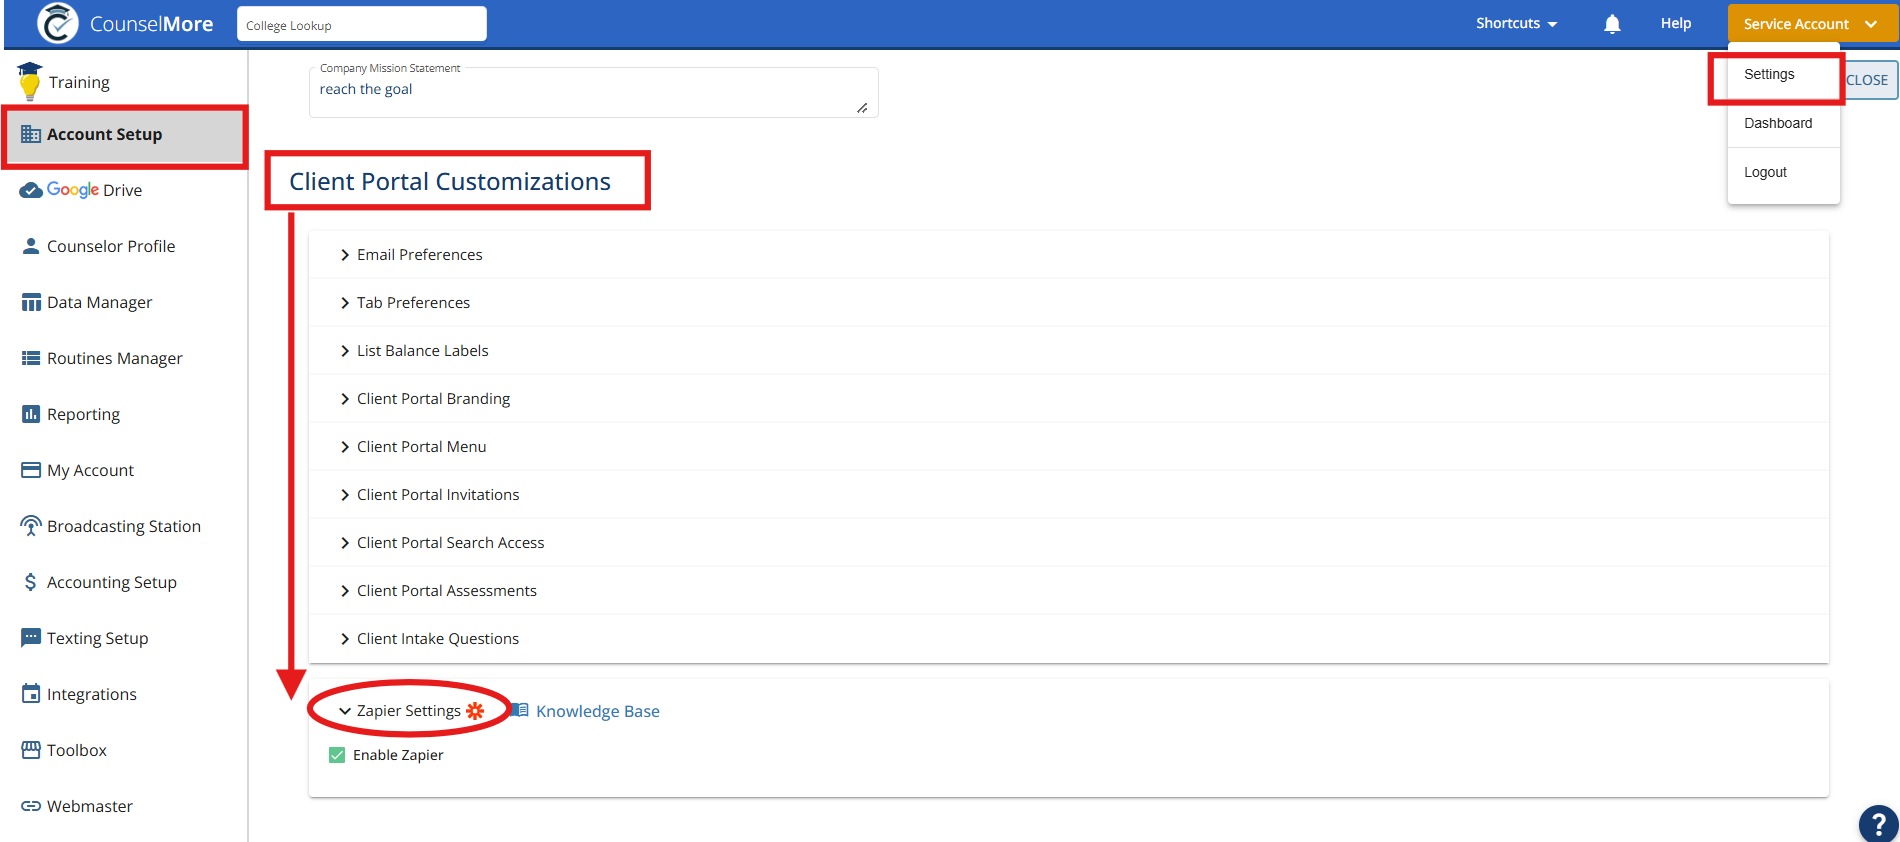Open notifications bell icon
1900x842 pixels.
(x=1612, y=24)
